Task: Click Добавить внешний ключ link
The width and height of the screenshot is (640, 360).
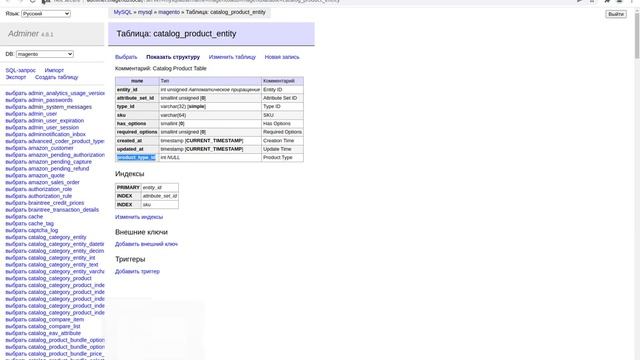Action: click(146, 244)
